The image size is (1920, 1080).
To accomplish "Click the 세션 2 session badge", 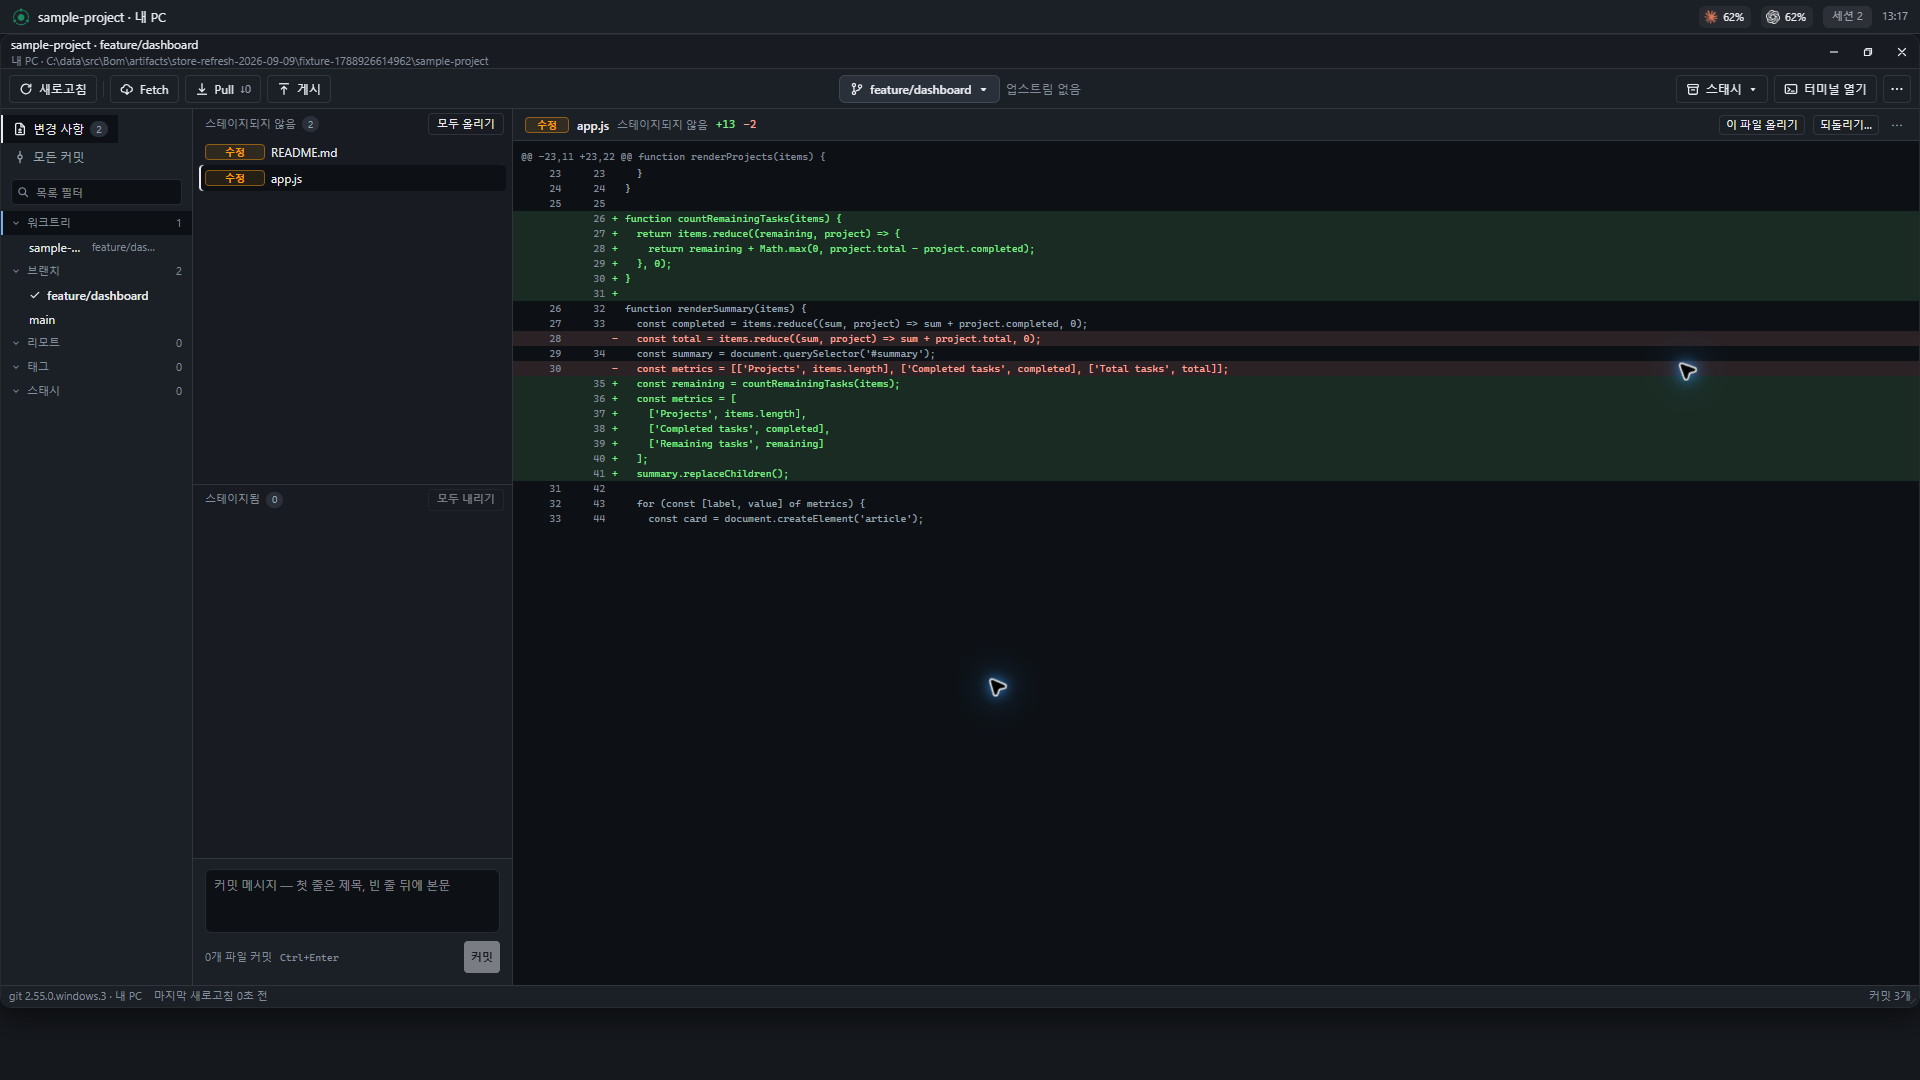I will (1846, 17).
